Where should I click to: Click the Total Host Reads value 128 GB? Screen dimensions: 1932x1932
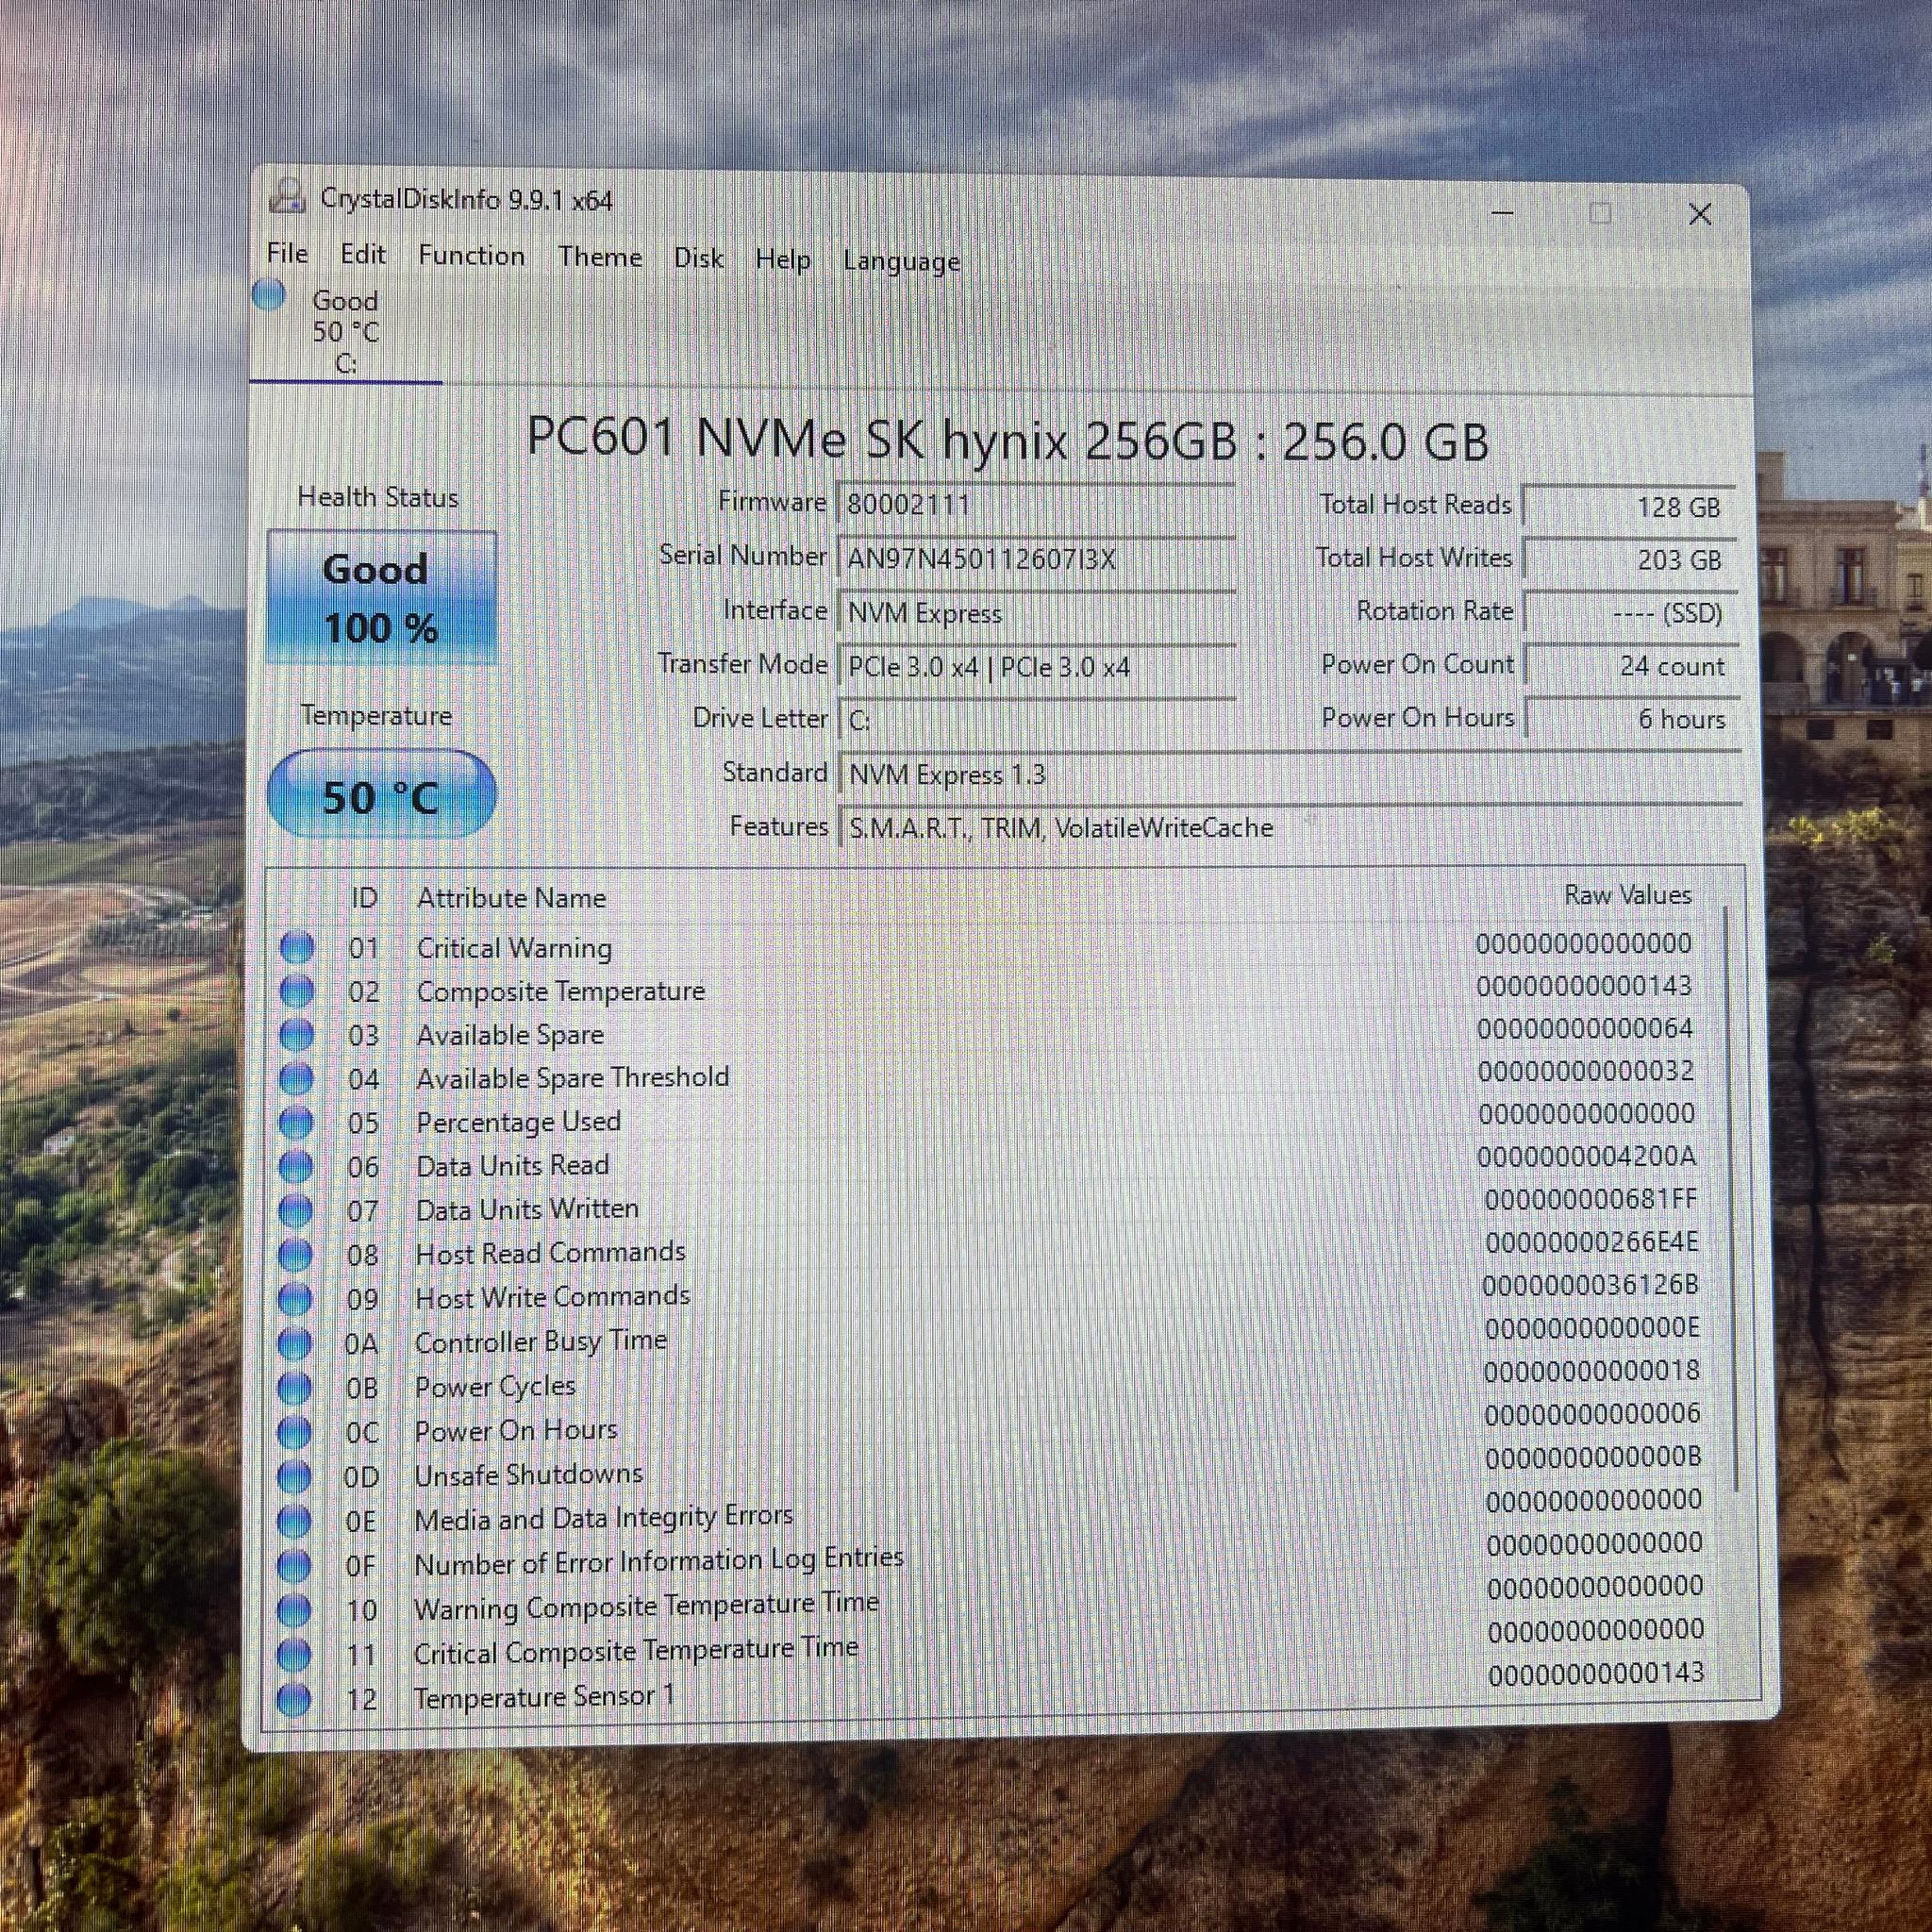(1630, 506)
